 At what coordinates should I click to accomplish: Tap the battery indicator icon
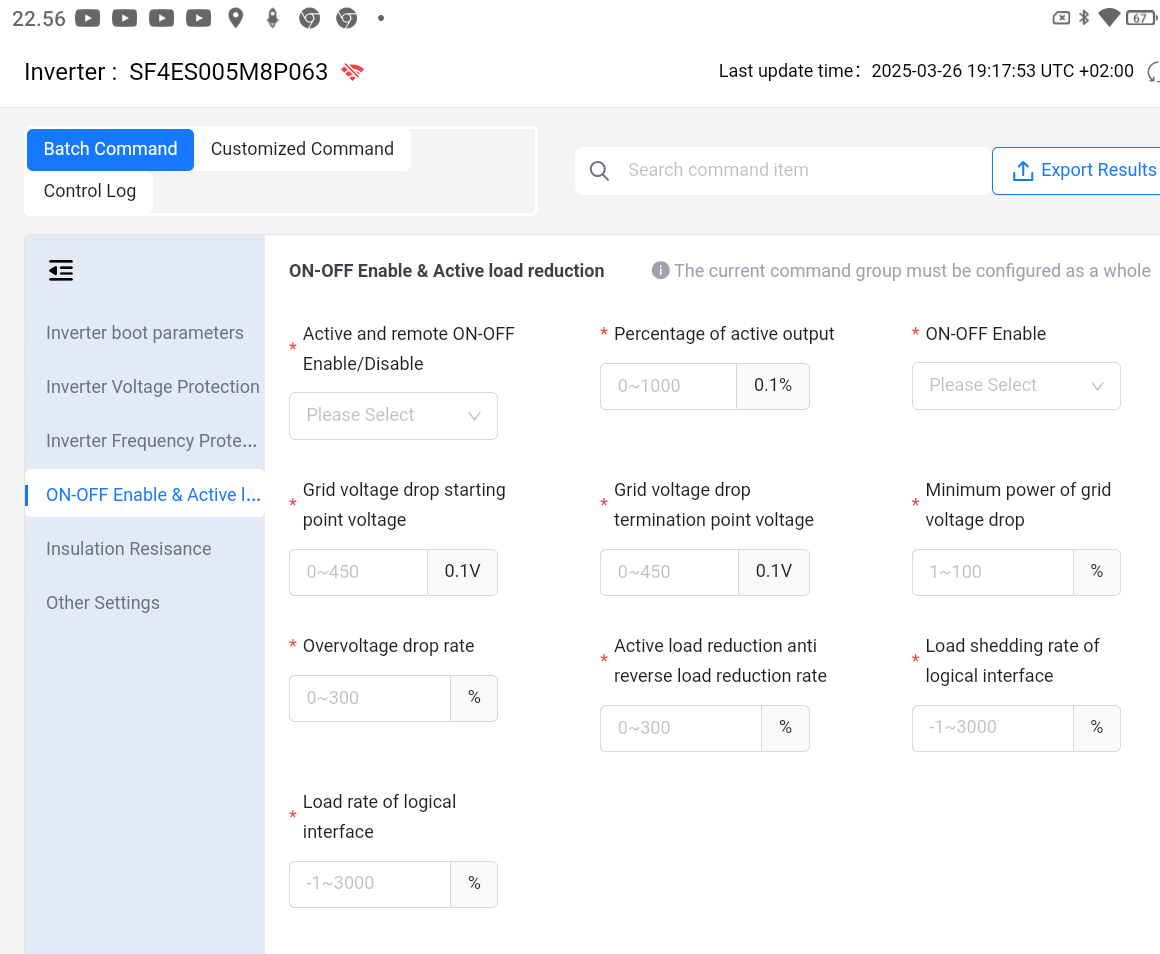(x=1139, y=18)
